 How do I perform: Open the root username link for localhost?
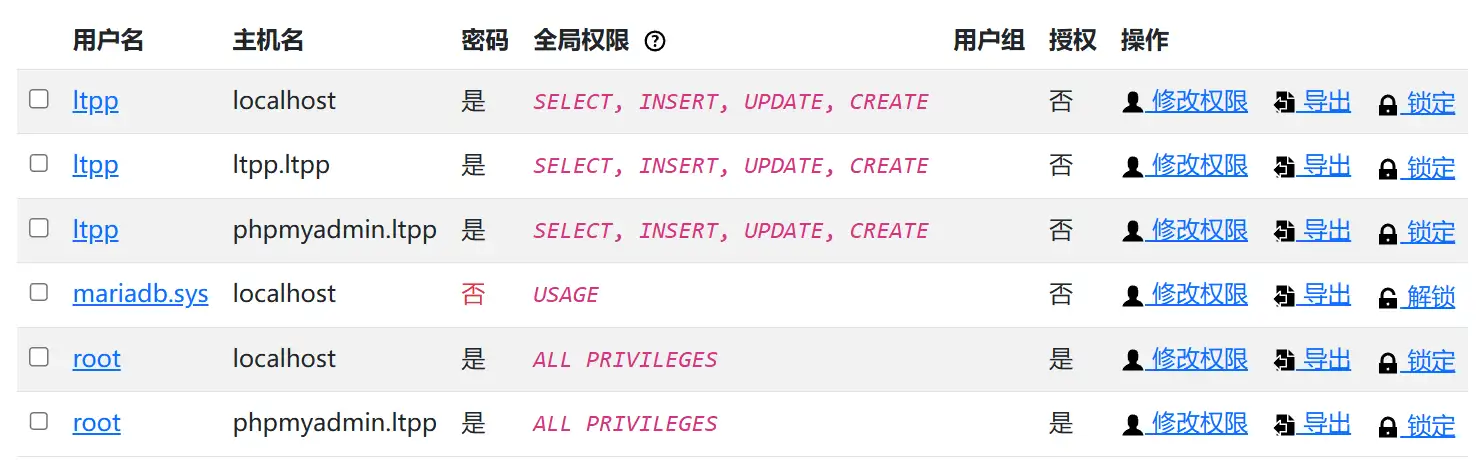coord(97,359)
